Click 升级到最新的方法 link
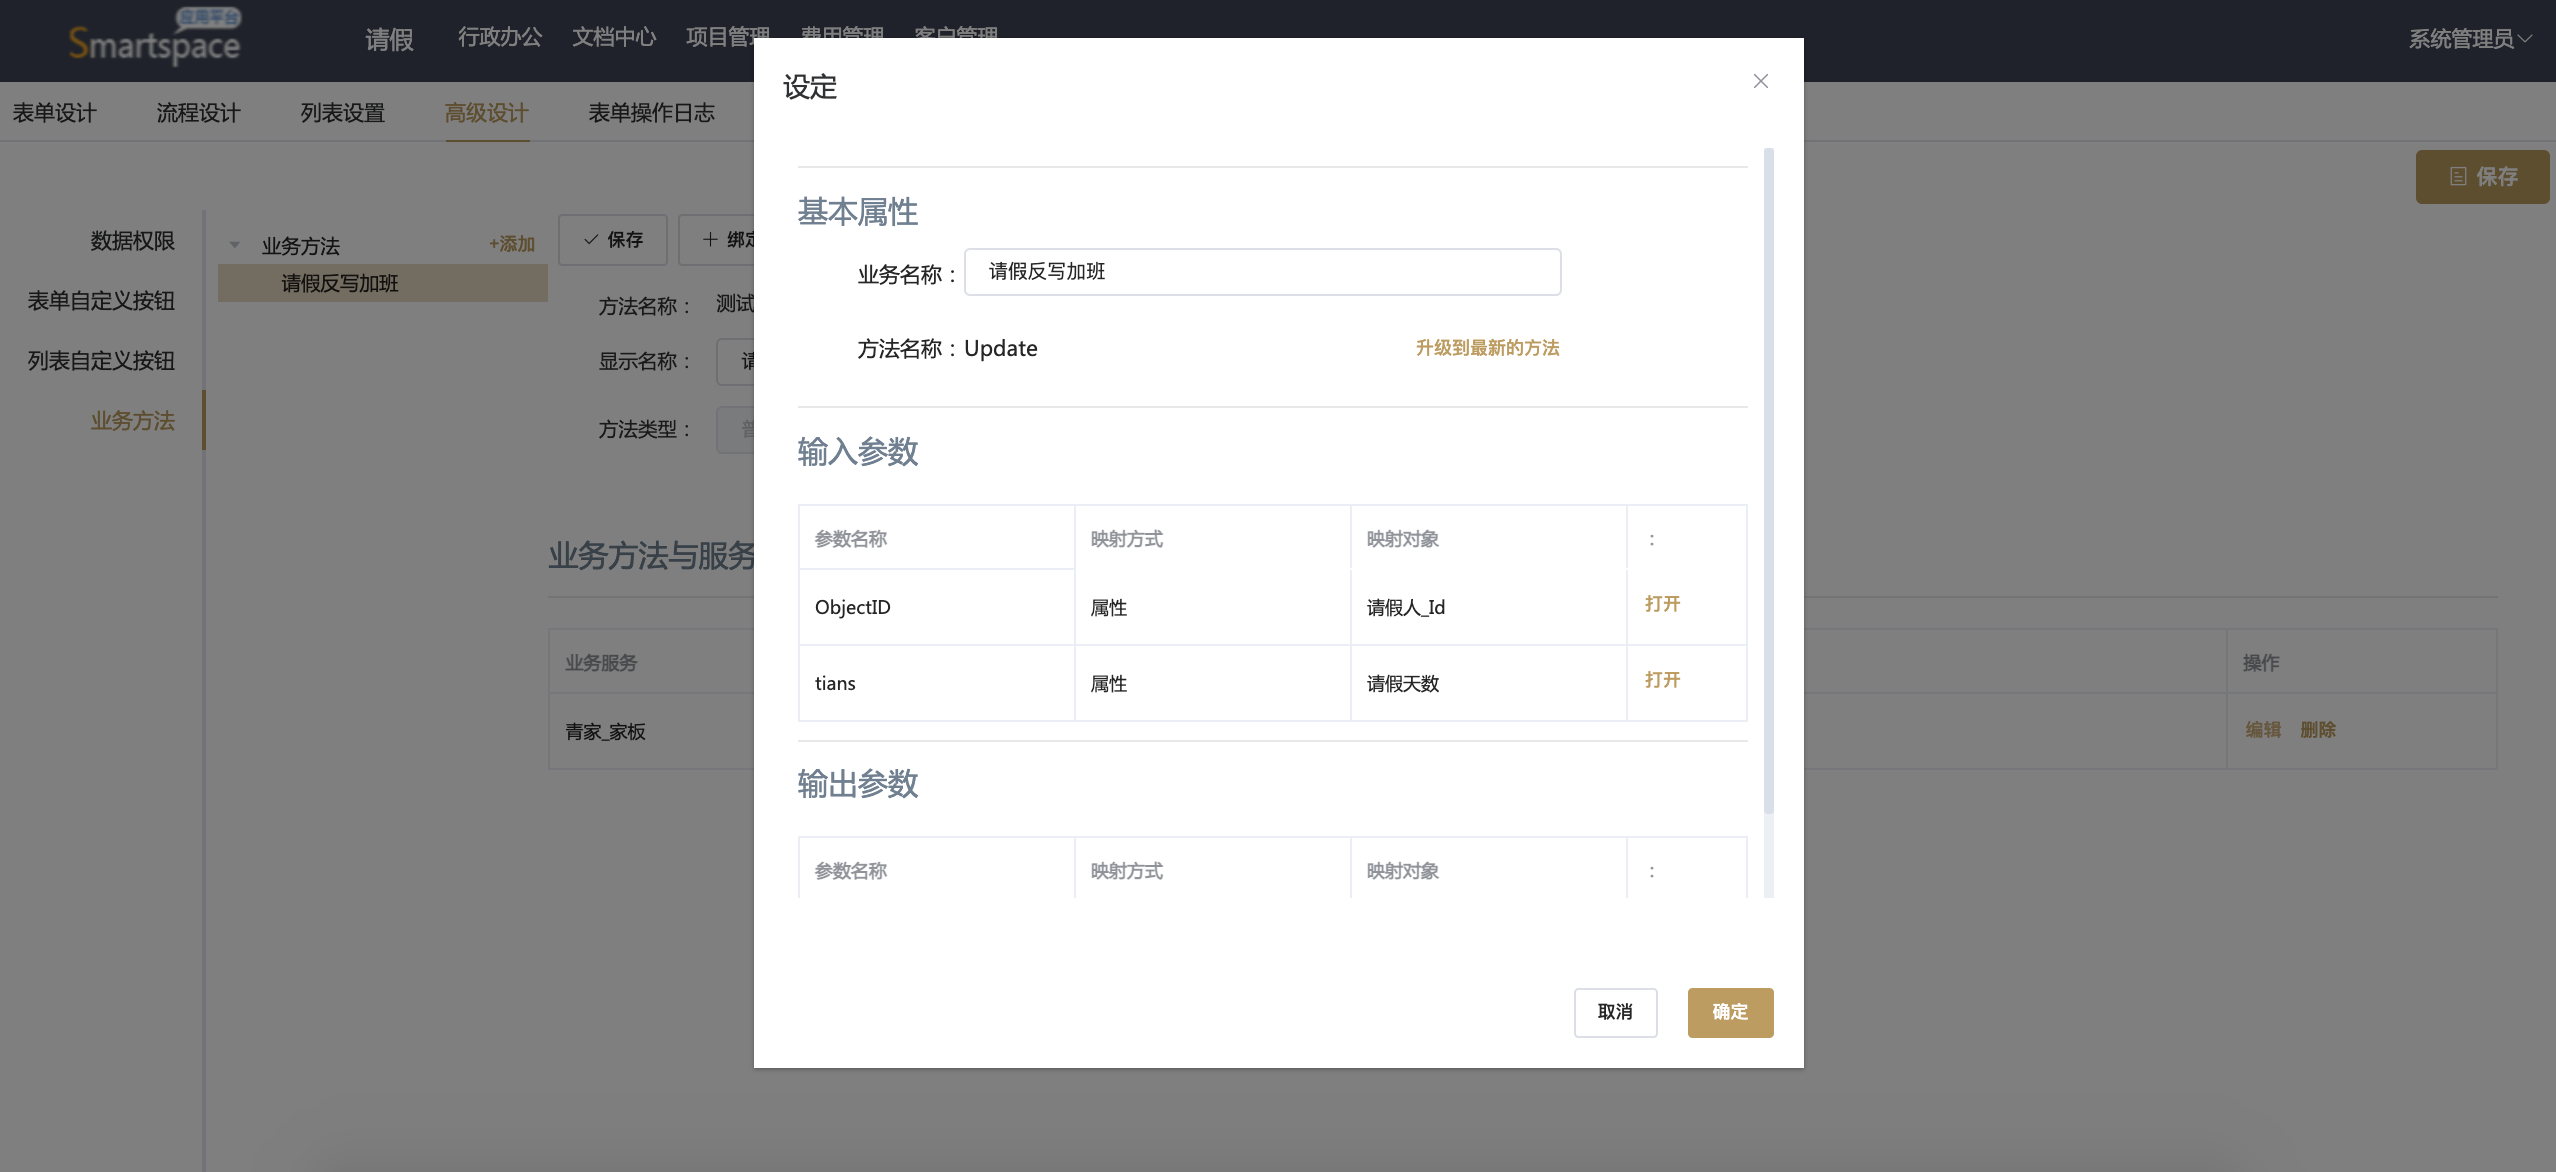This screenshot has width=2556, height=1172. pos(1487,348)
